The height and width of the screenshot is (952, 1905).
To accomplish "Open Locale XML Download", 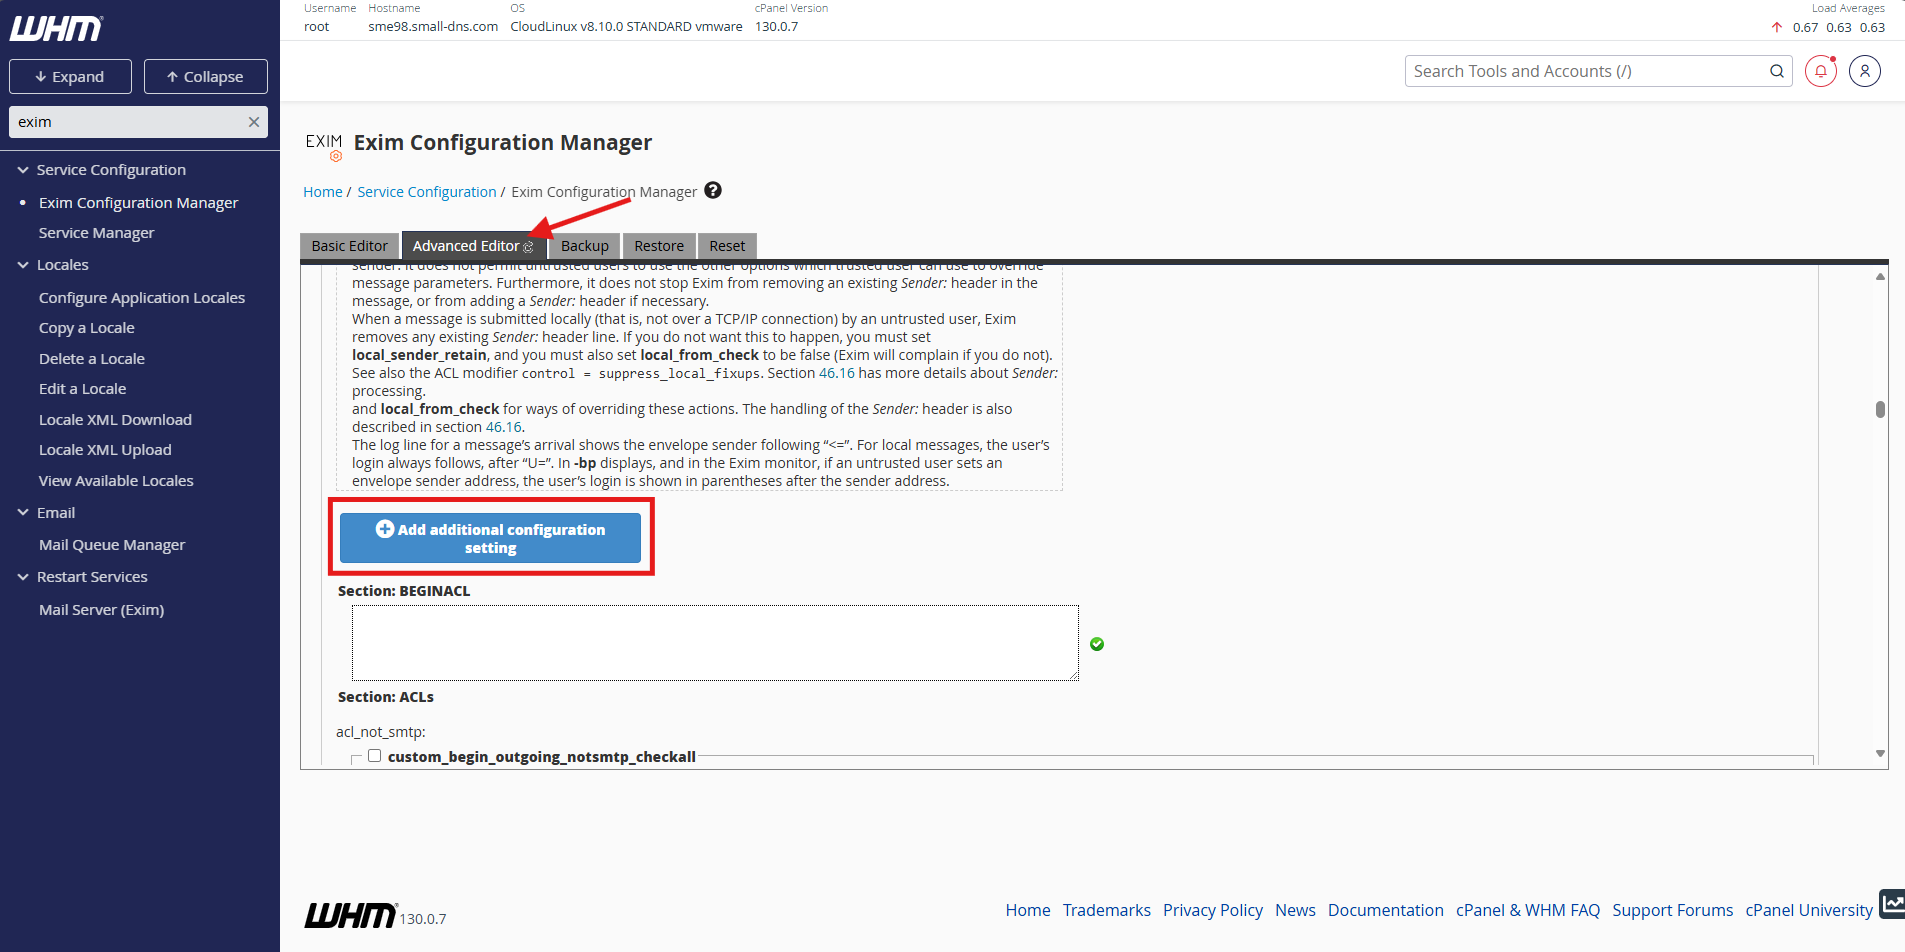I will point(115,420).
